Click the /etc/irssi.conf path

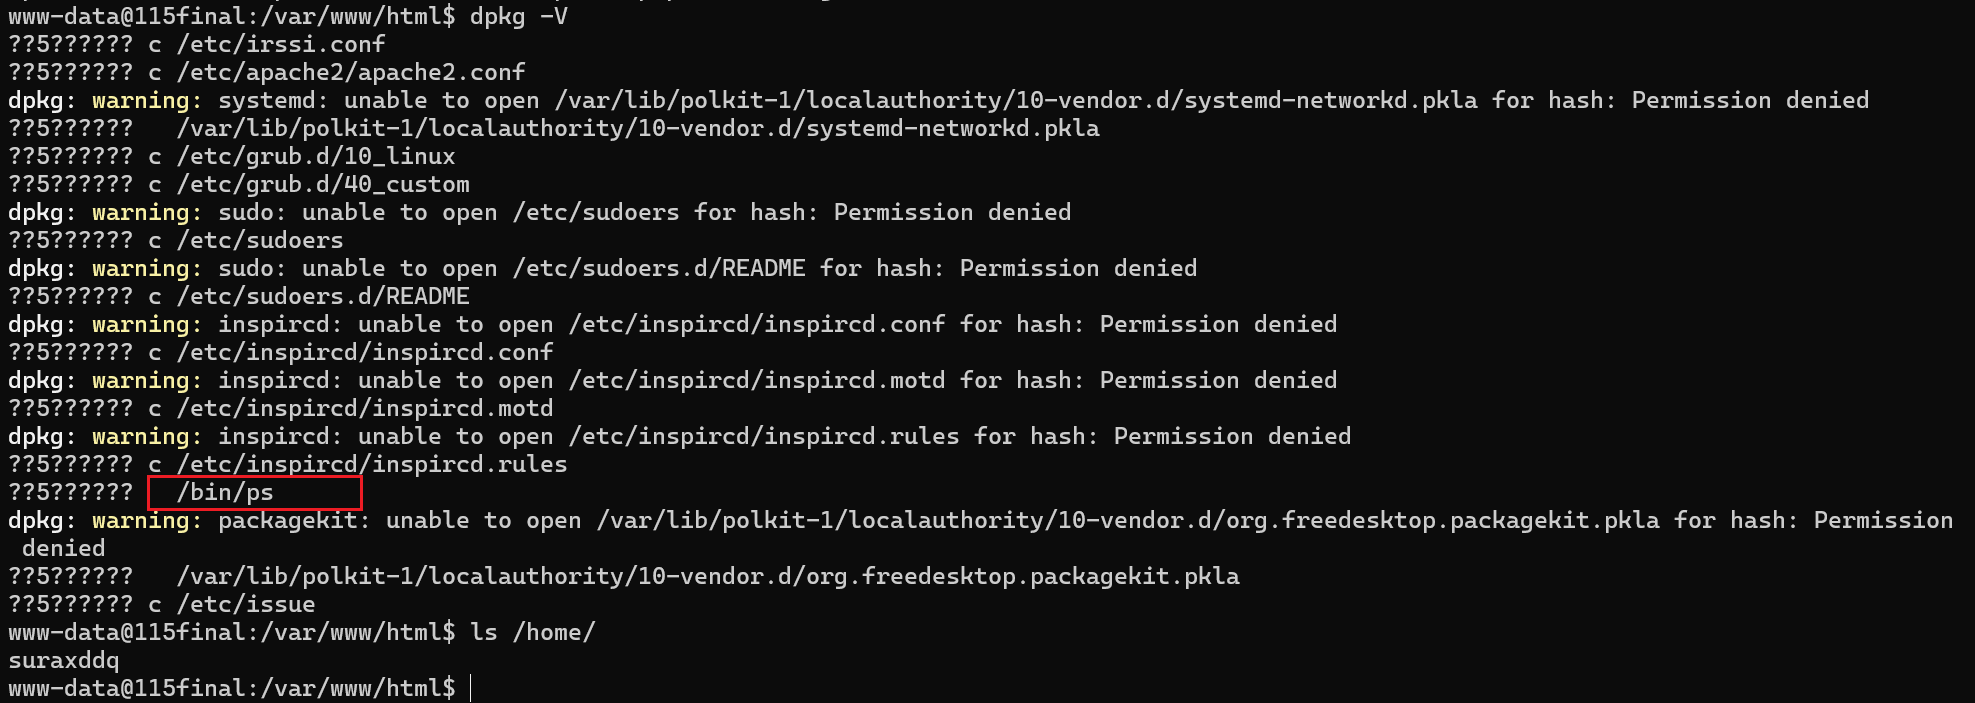point(280,45)
